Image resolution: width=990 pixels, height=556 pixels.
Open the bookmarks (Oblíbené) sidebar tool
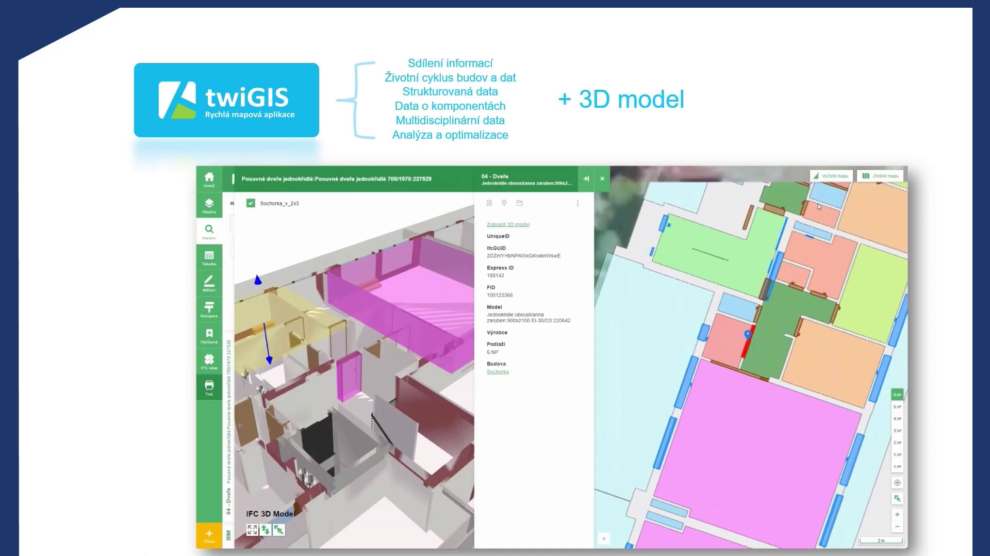[x=209, y=335]
